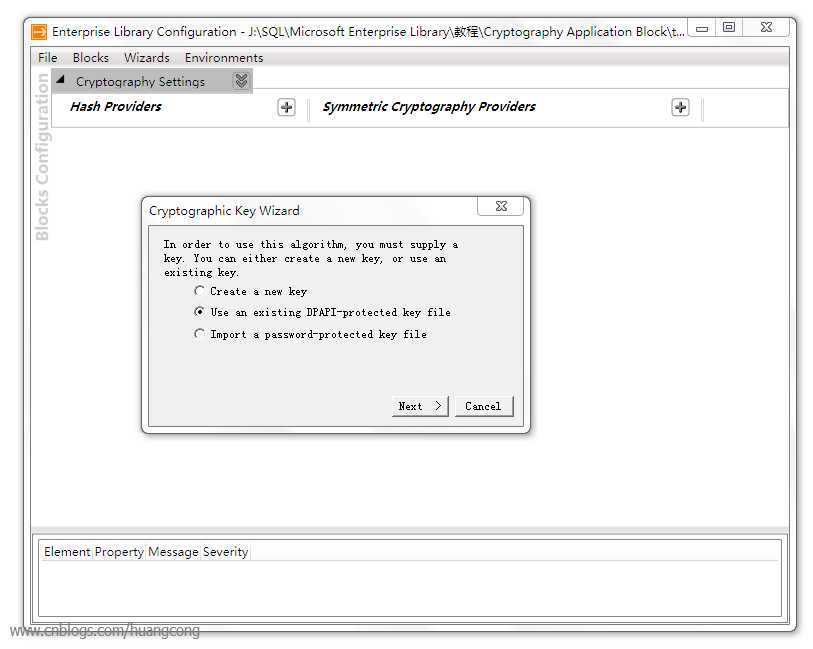The image size is (813, 649).
Task: Add a new Symmetric Cryptography Provider
Action: [x=680, y=107]
